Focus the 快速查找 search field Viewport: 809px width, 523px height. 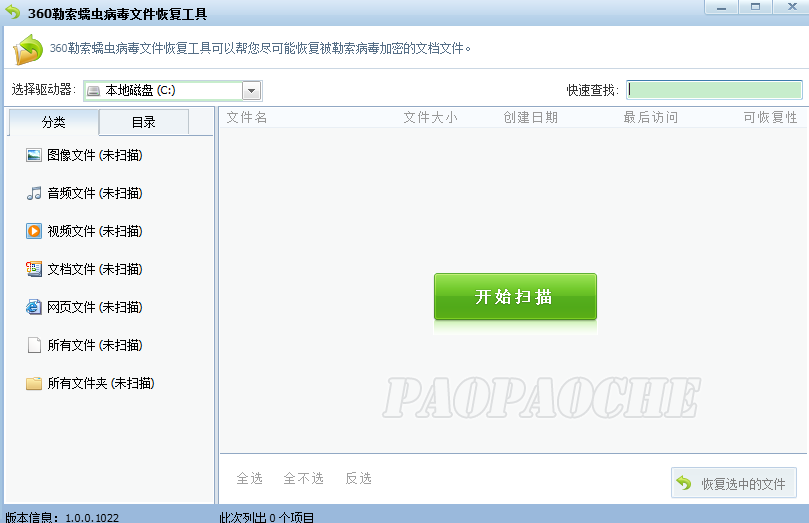coord(714,90)
